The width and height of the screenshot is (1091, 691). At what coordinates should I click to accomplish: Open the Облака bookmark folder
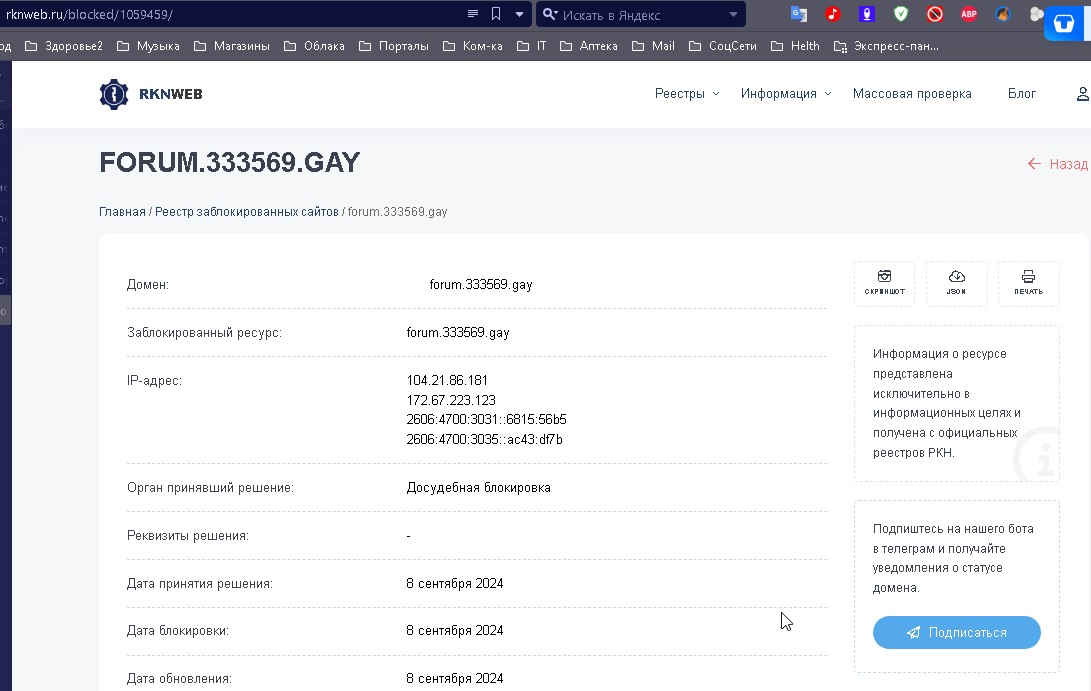[314, 46]
